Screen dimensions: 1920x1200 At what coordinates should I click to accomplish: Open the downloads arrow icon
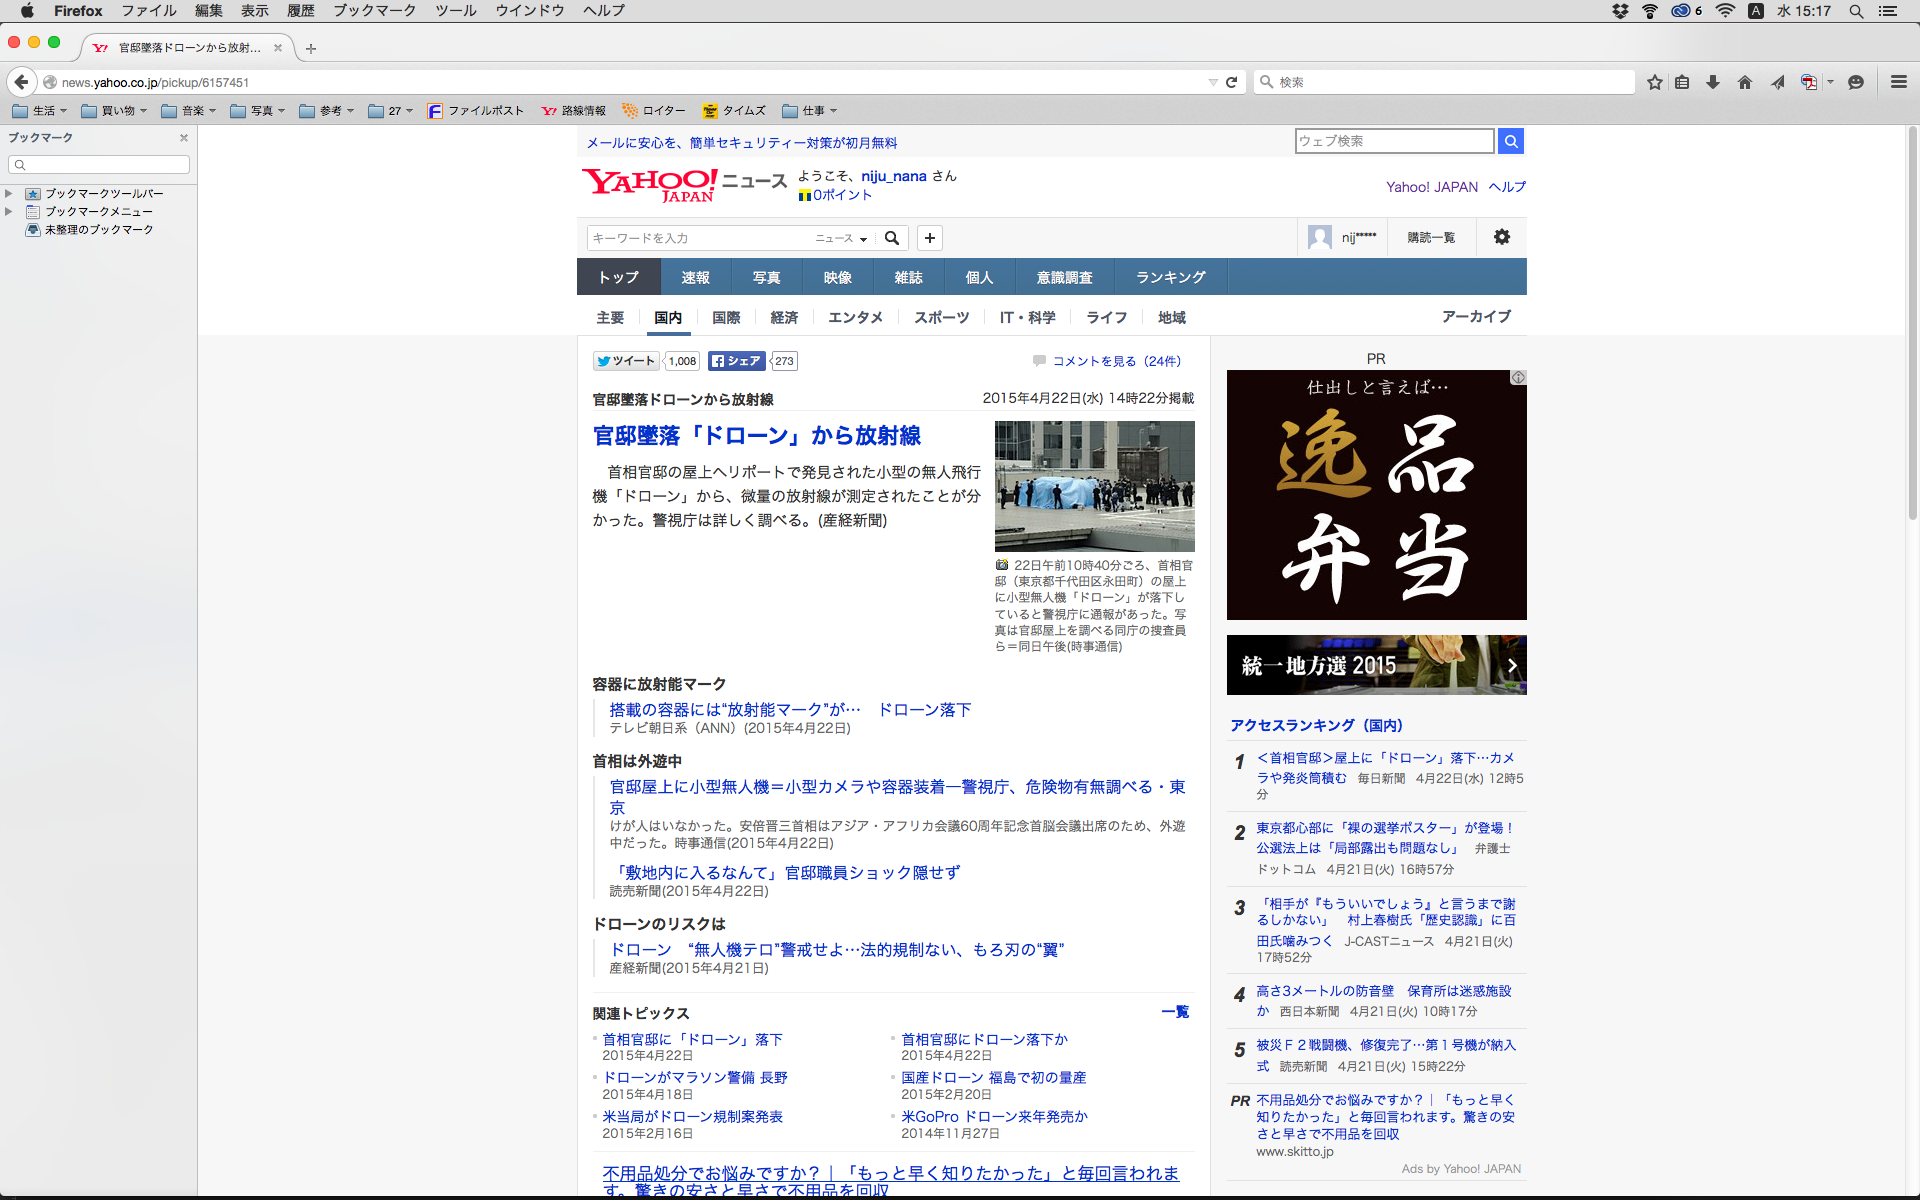pyautogui.click(x=1713, y=82)
